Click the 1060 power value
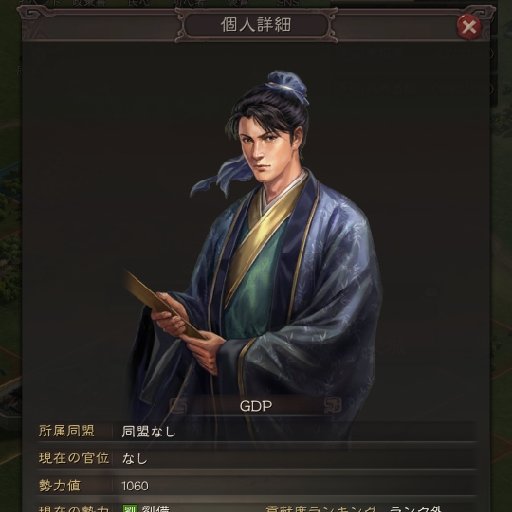Screen dimensions: 512x512 coord(135,486)
